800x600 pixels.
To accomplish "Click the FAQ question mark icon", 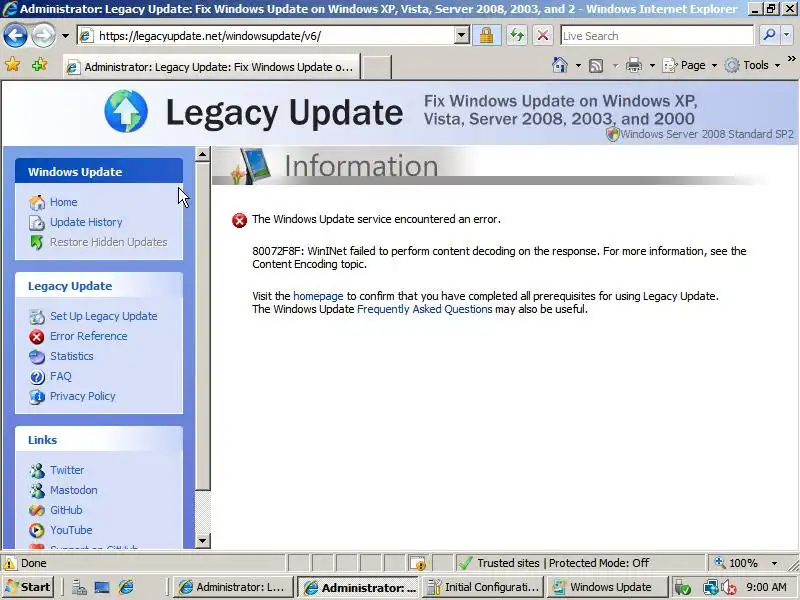I will [37, 377].
